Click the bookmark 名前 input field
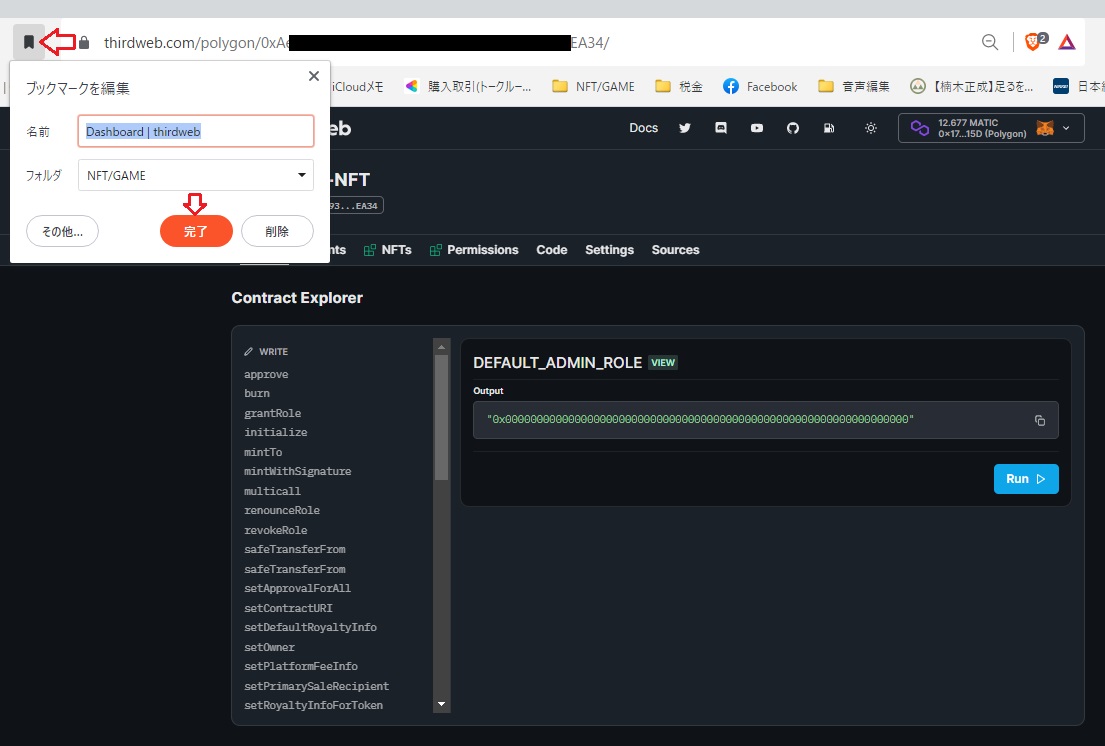 (195, 132)
